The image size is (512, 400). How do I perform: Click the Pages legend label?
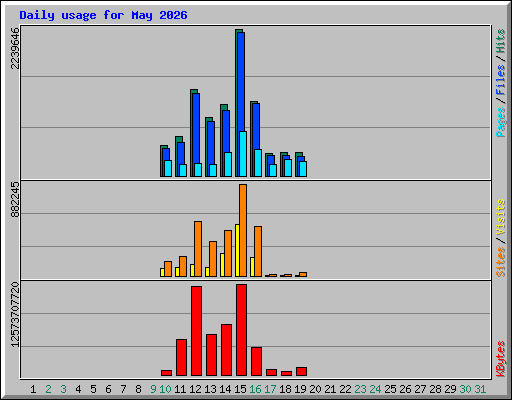[500, 122]
